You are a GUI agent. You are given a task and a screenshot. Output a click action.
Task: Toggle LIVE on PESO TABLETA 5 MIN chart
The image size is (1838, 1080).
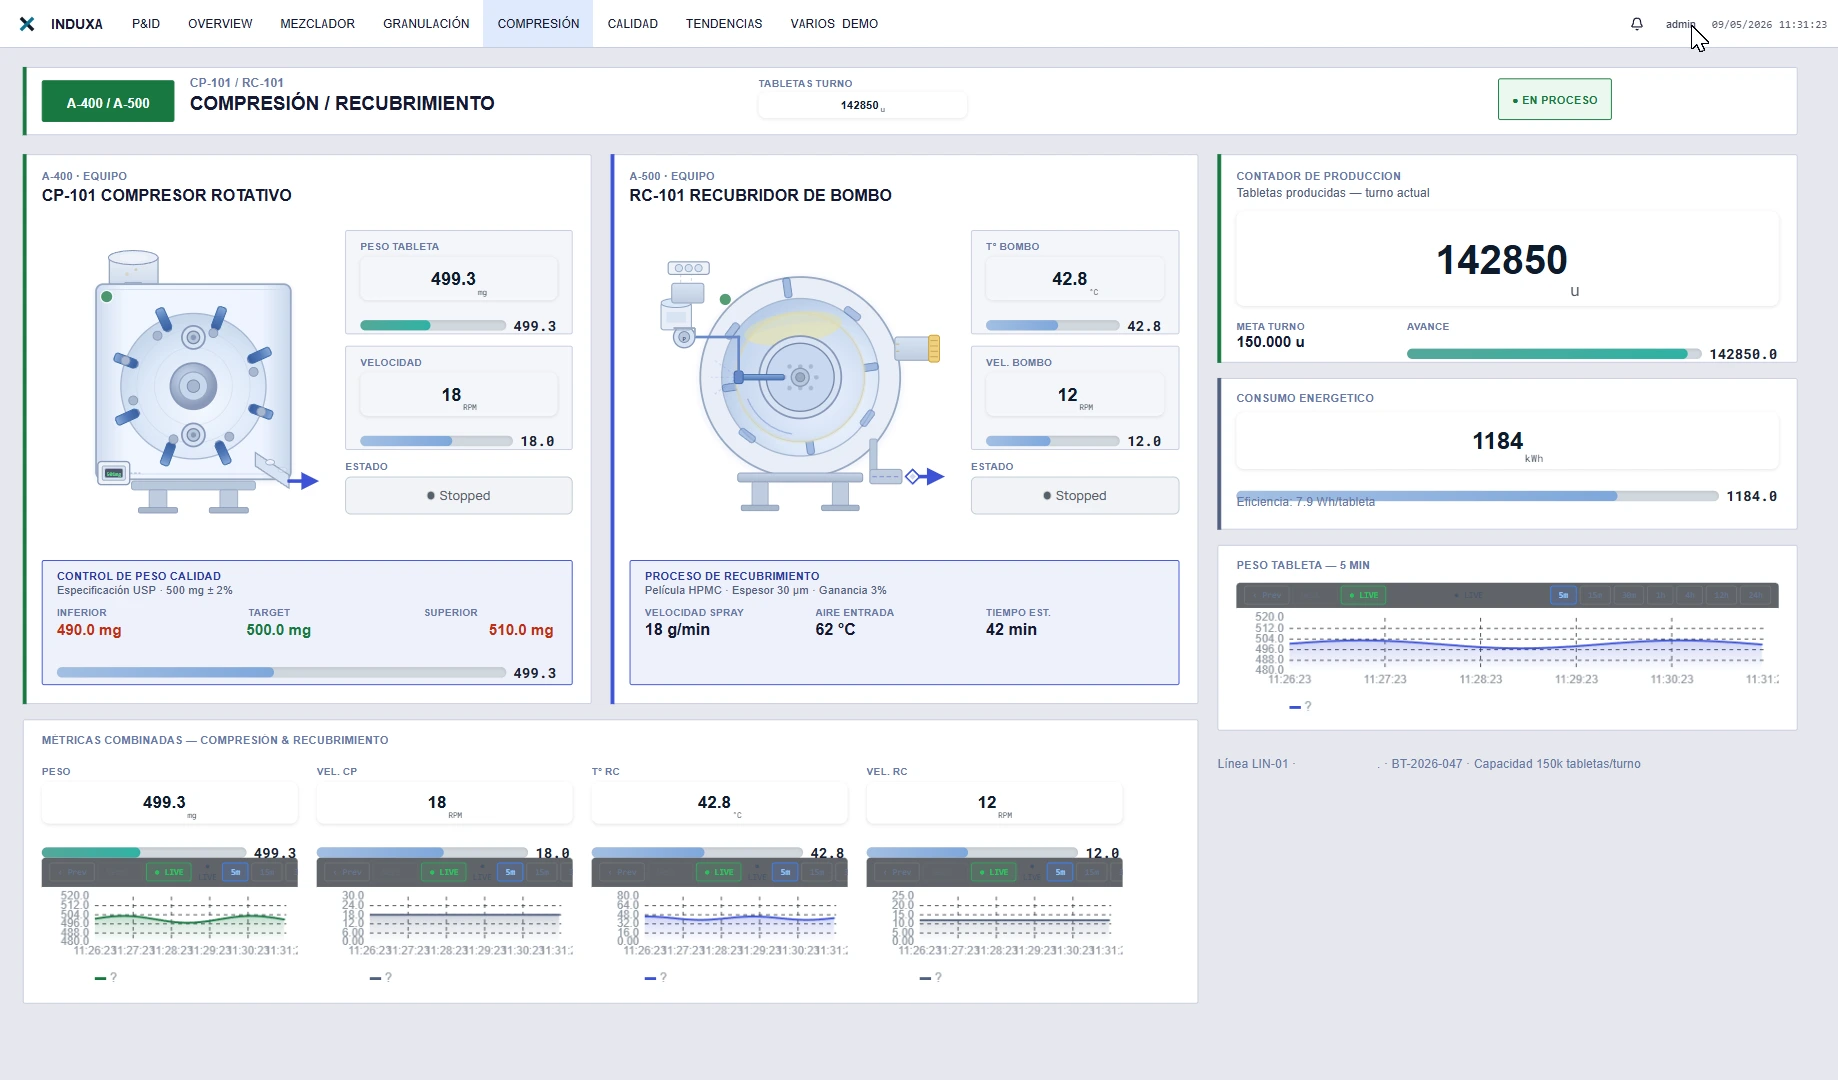(1364, 595)
